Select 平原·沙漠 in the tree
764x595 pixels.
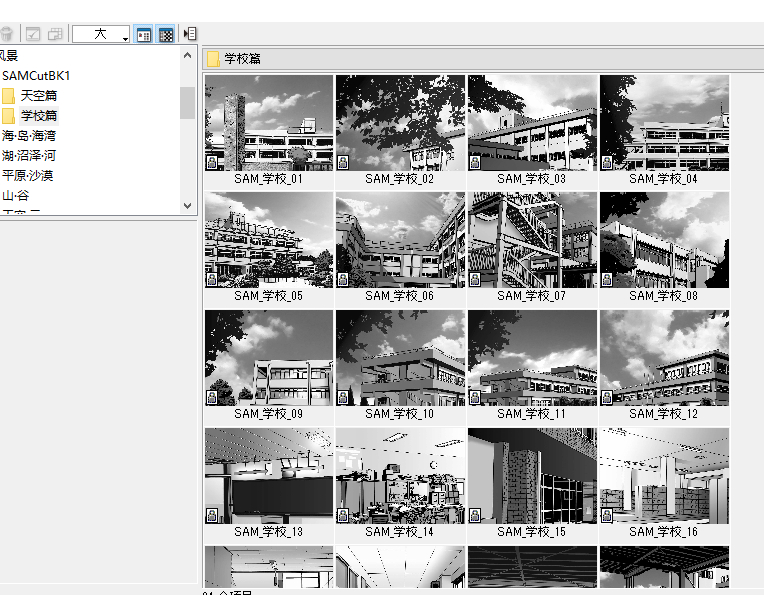(x=27, y=175)
